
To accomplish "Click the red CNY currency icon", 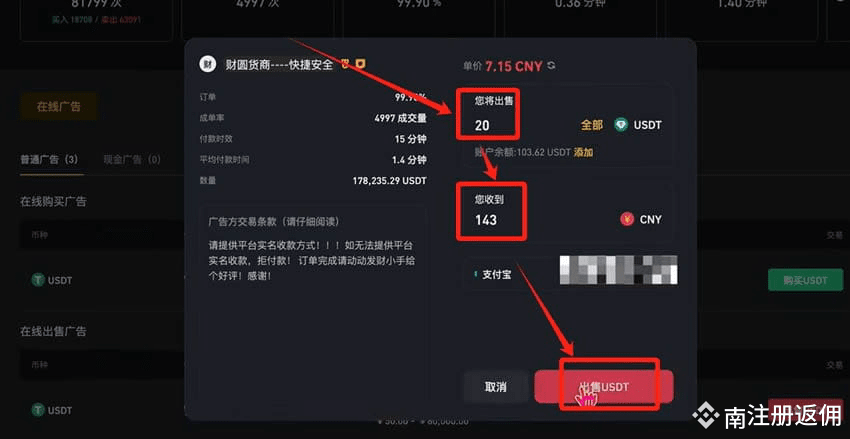I will tap(627, 220).
